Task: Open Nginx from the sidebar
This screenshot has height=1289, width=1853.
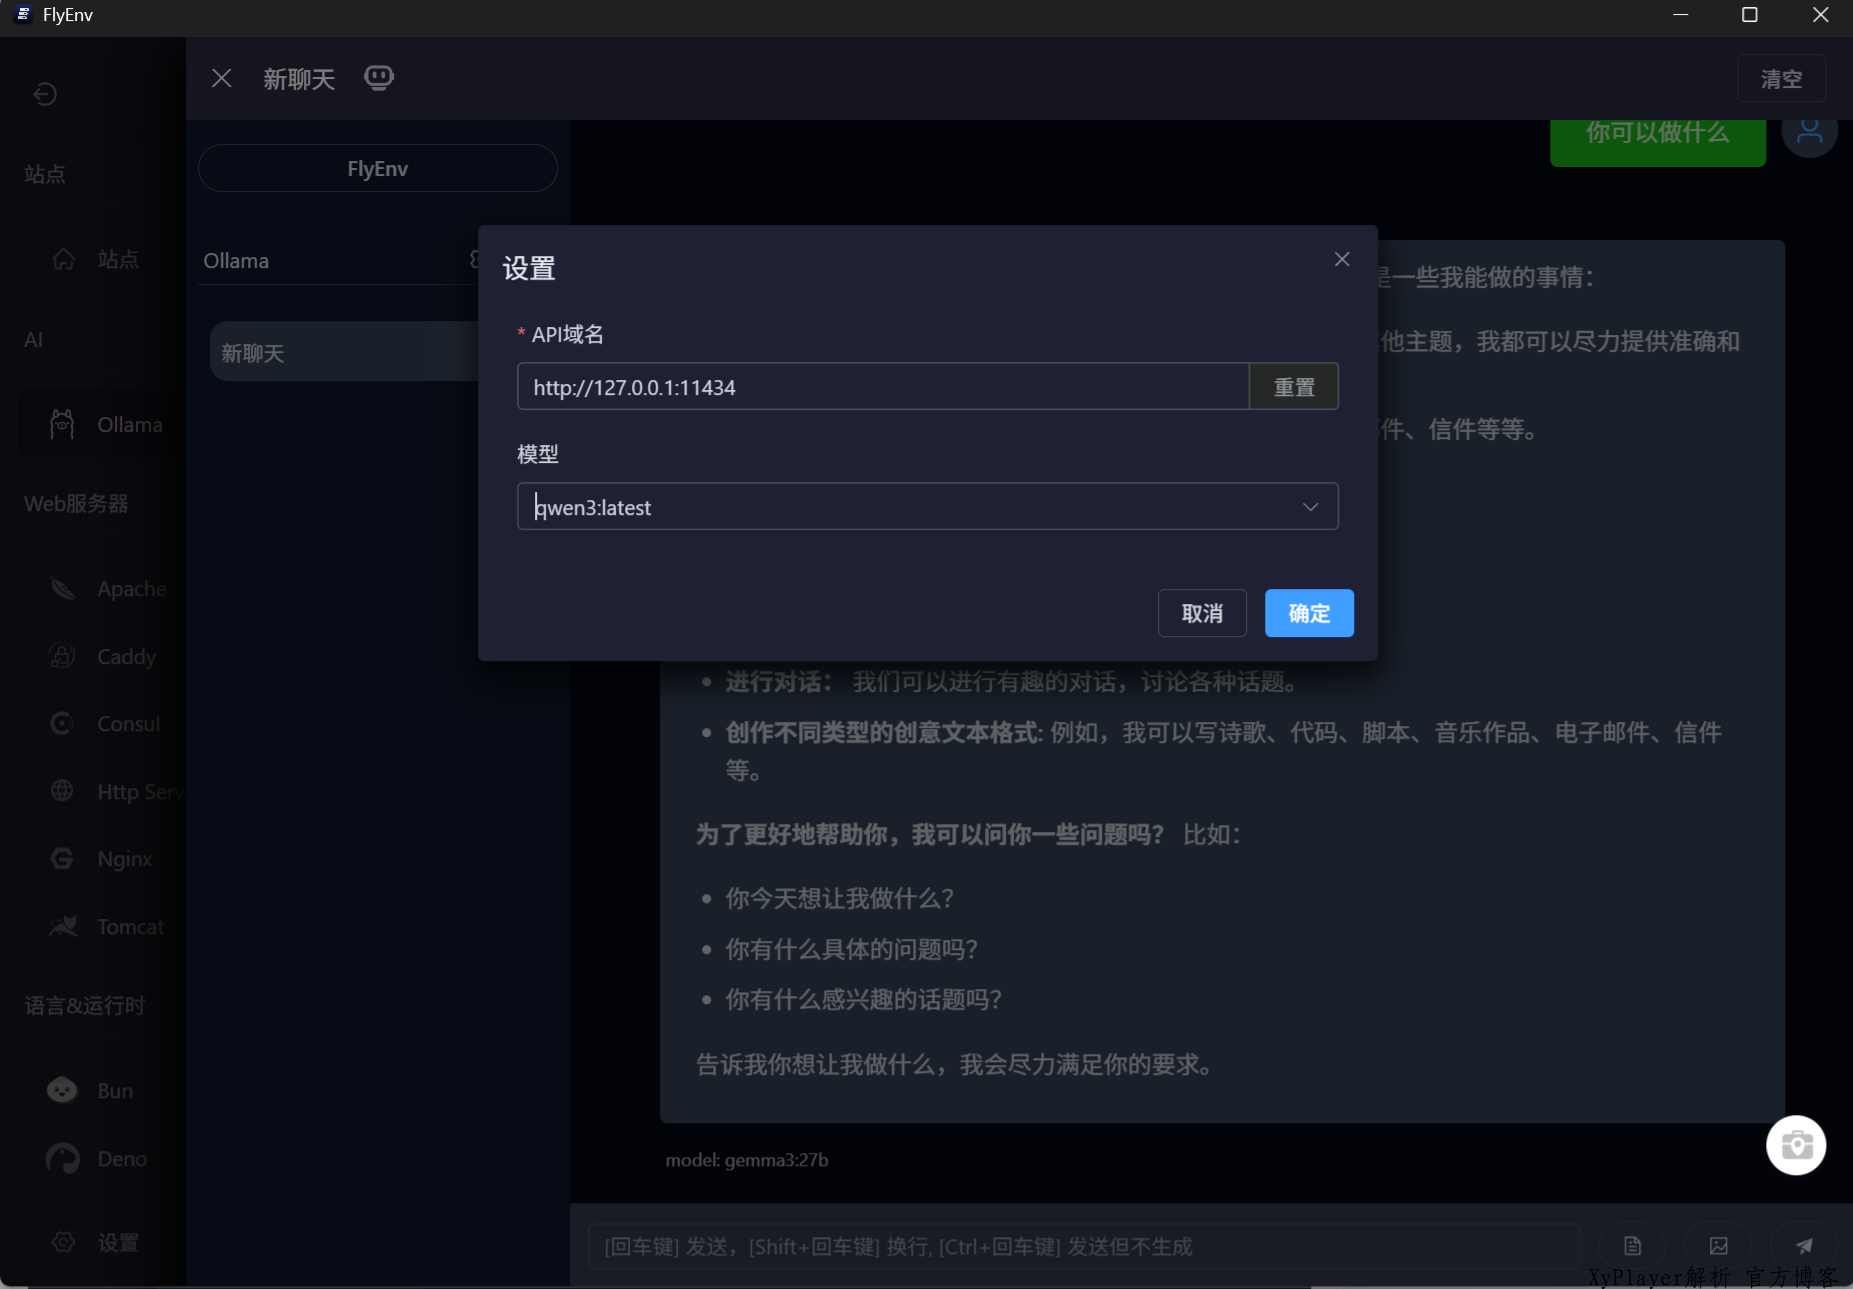Action: 123,859
